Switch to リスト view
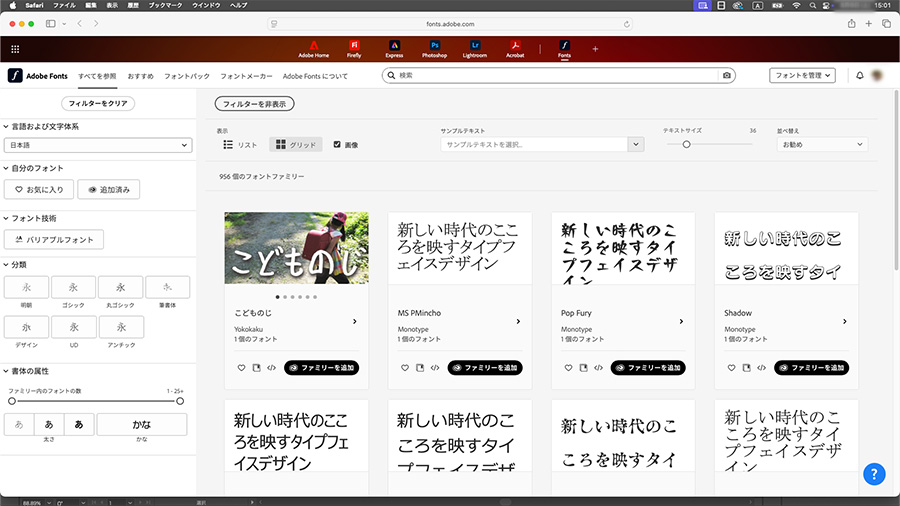900x506 pixels. pos(240,145)
